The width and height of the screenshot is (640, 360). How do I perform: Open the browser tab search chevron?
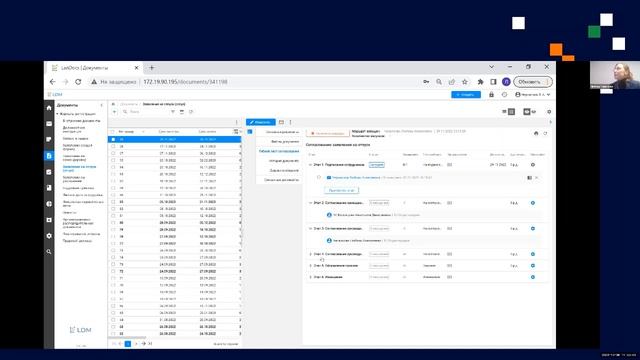[491, 67]
